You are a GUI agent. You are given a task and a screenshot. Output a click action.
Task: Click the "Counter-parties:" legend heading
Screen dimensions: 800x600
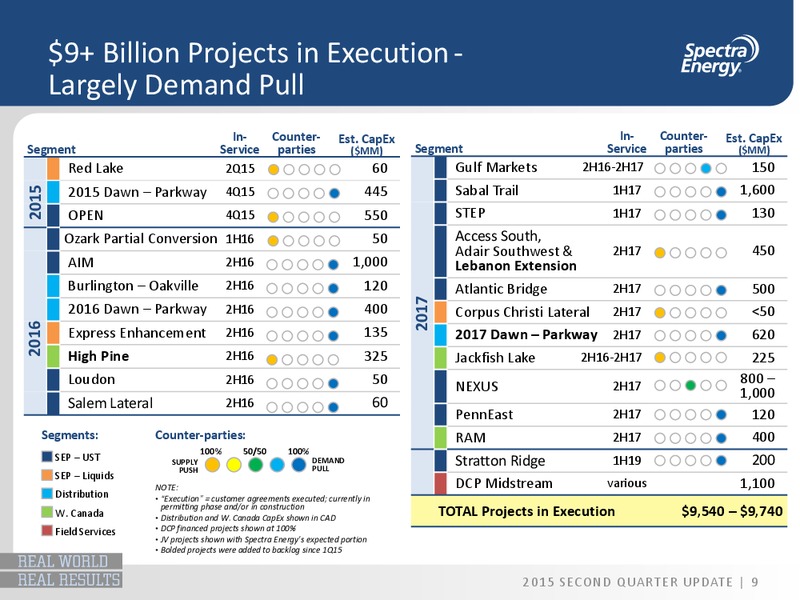pyautogui.click(x=200, y=435)
